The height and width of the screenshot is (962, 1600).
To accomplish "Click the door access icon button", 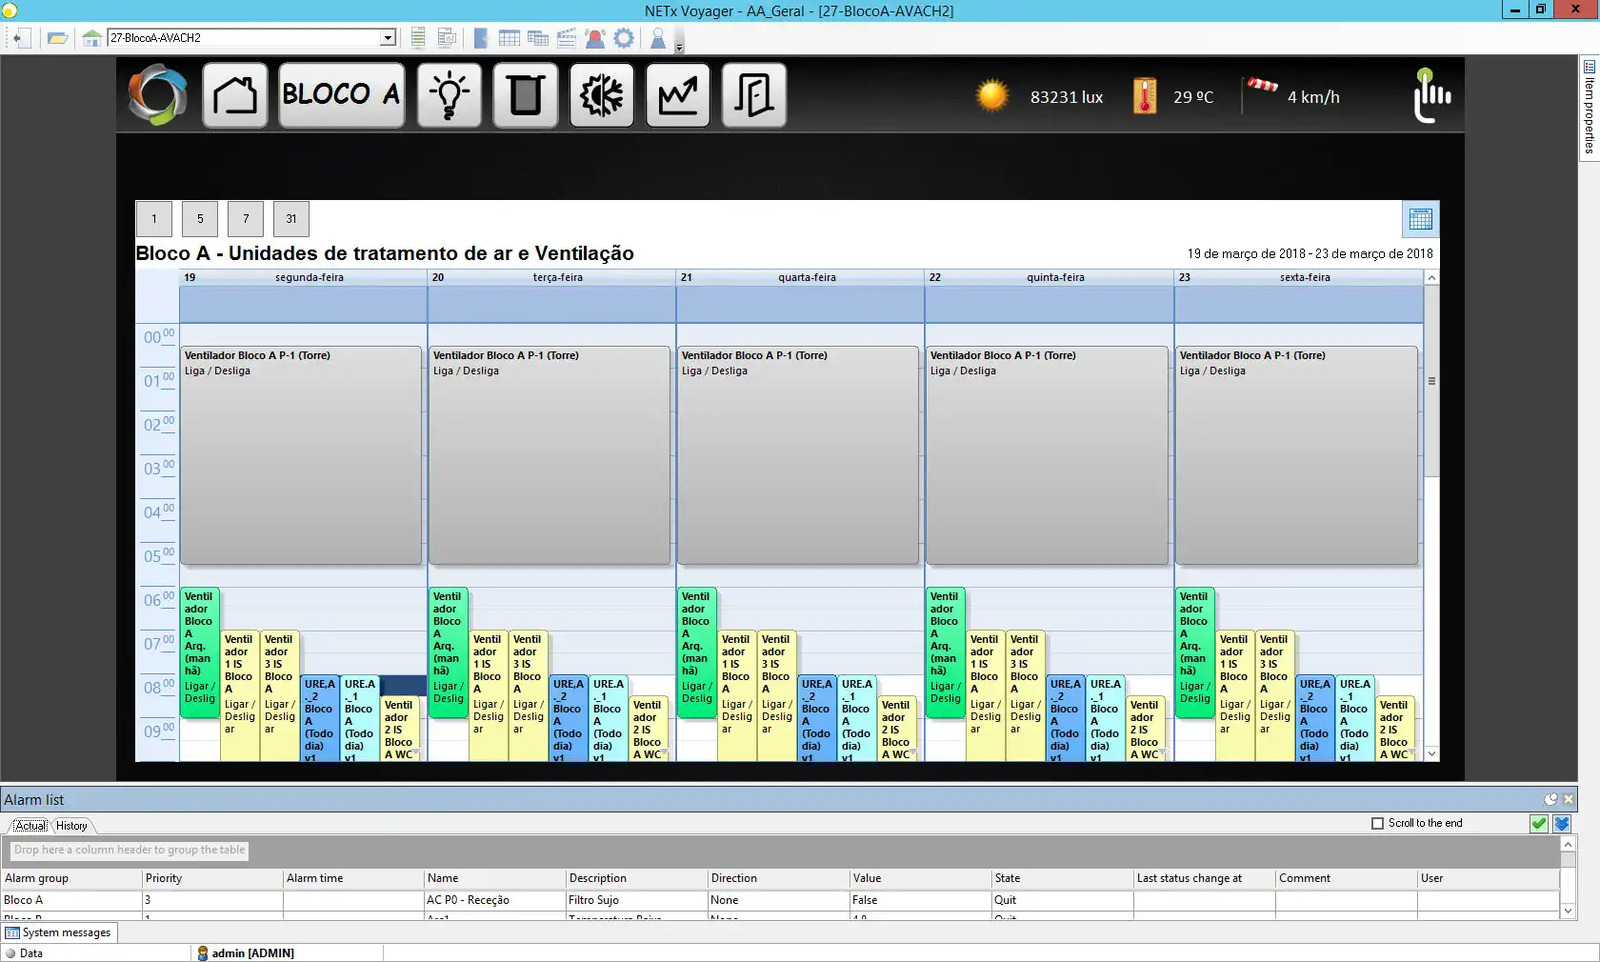I will pos(754,96).
